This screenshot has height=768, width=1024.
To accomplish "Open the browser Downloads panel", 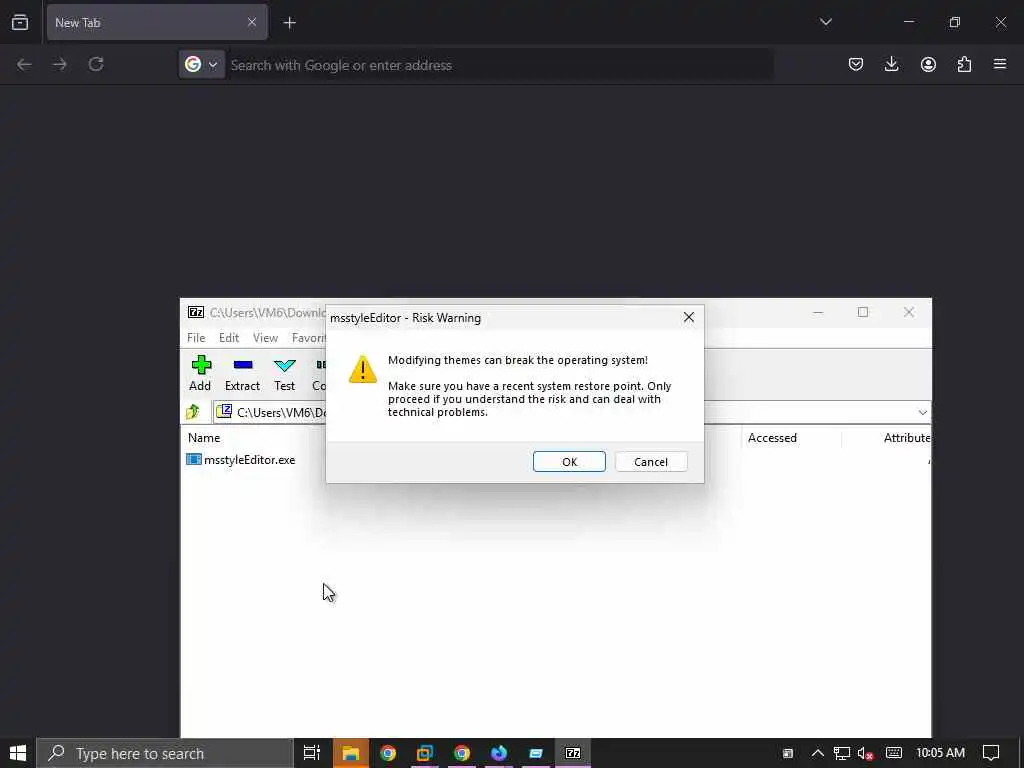I will pos(891,64).
